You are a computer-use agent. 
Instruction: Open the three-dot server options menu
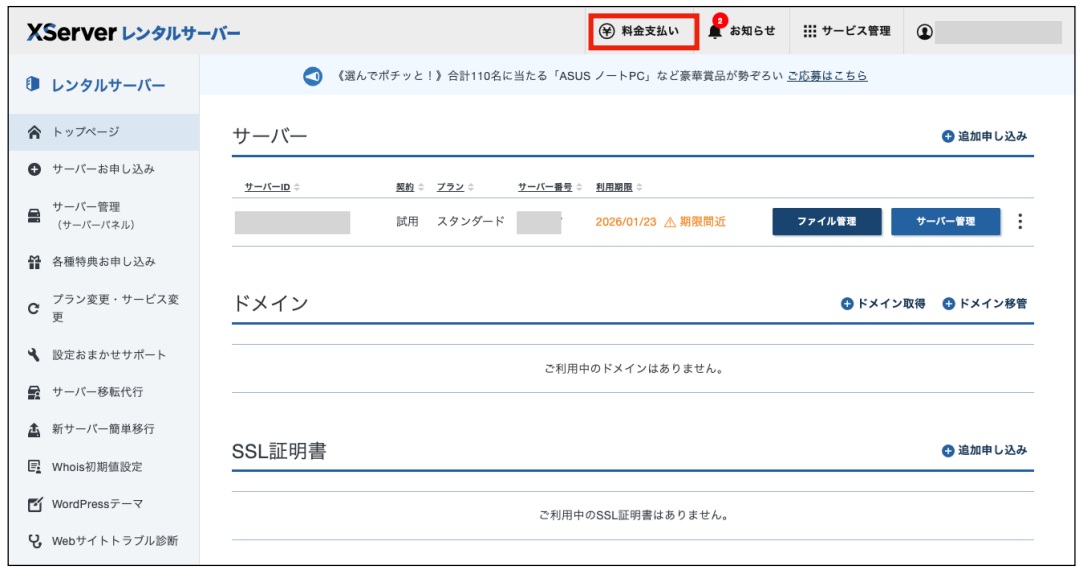(1019, 222)
